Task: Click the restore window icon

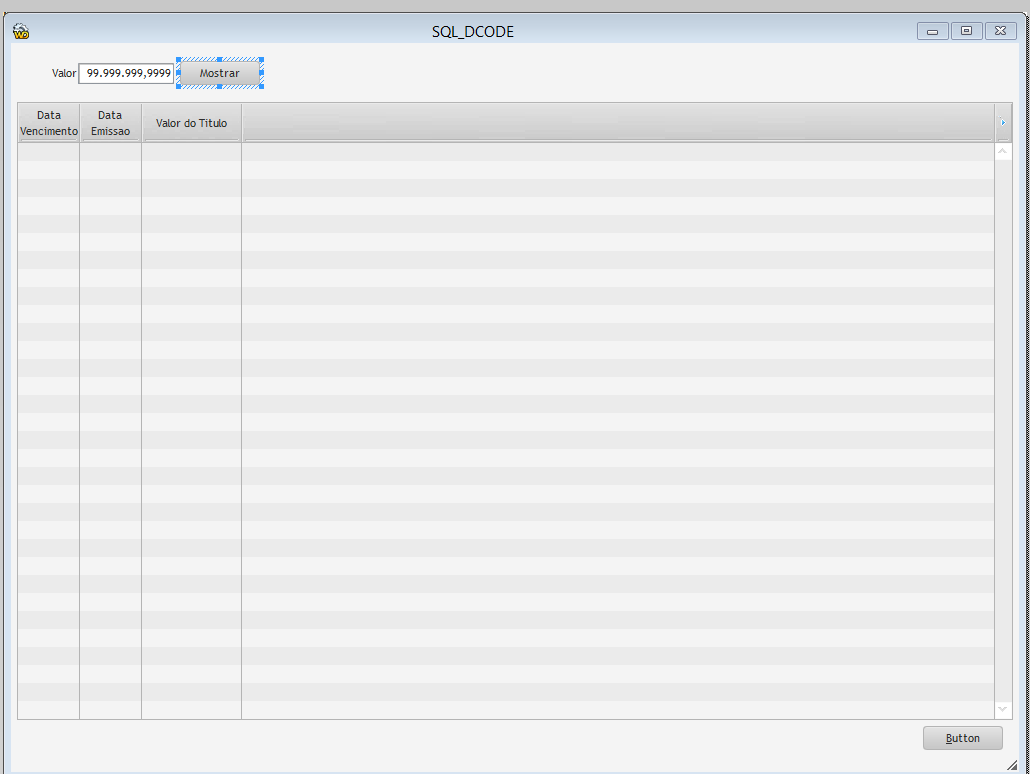Action: (966, 30)
